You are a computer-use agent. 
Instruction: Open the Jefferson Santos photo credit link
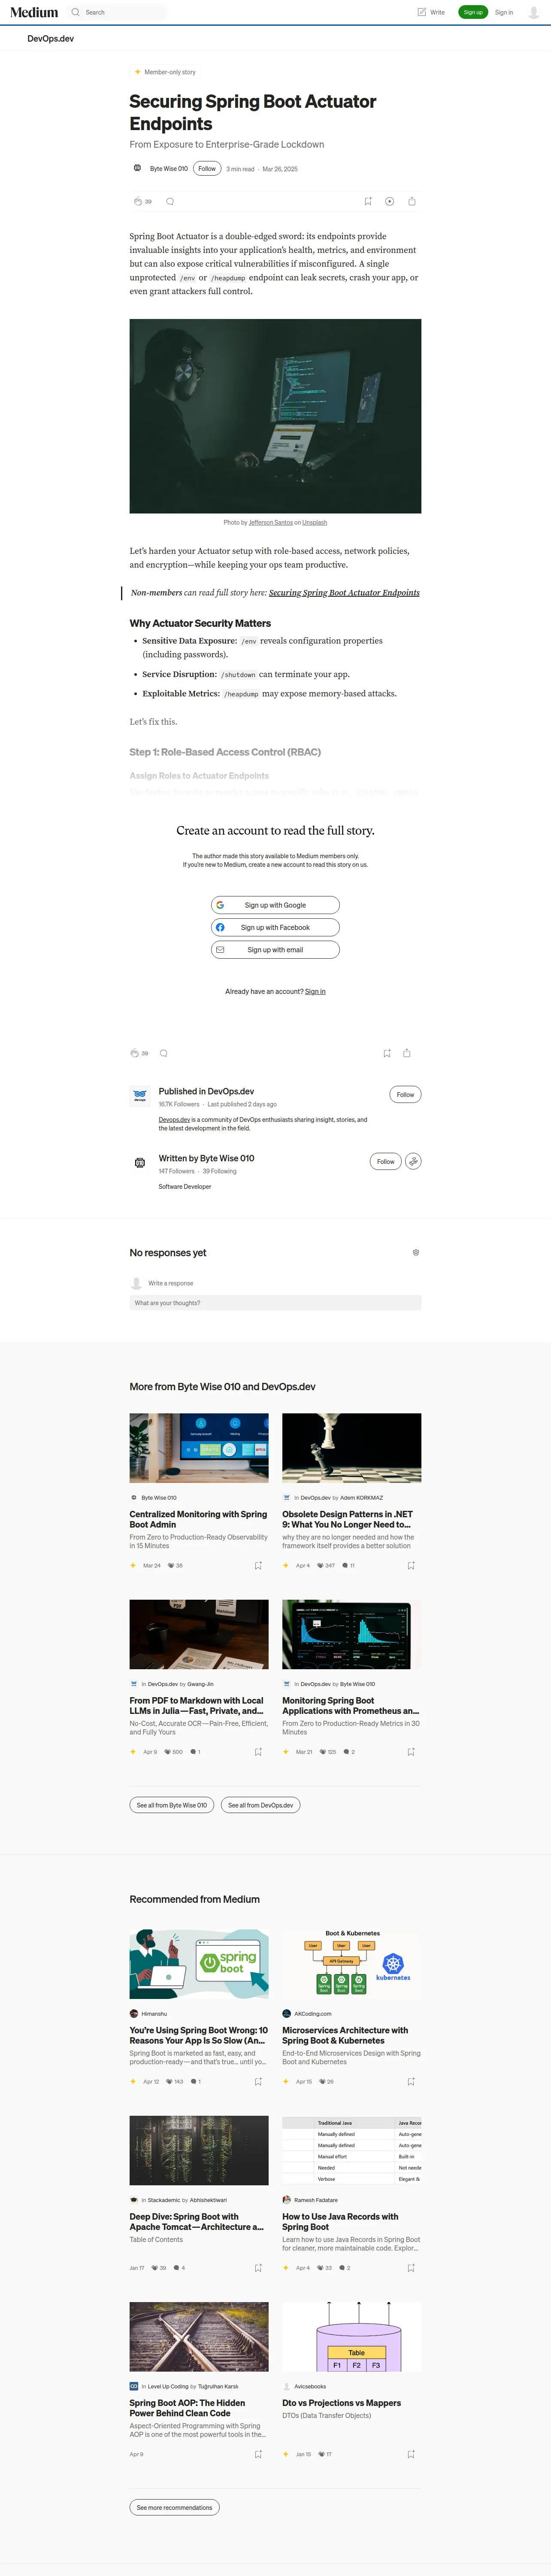[271, 522]
